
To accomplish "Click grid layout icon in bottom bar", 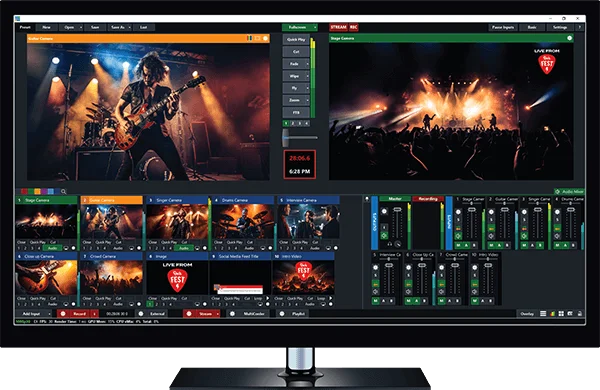I will tap(561, 313).
